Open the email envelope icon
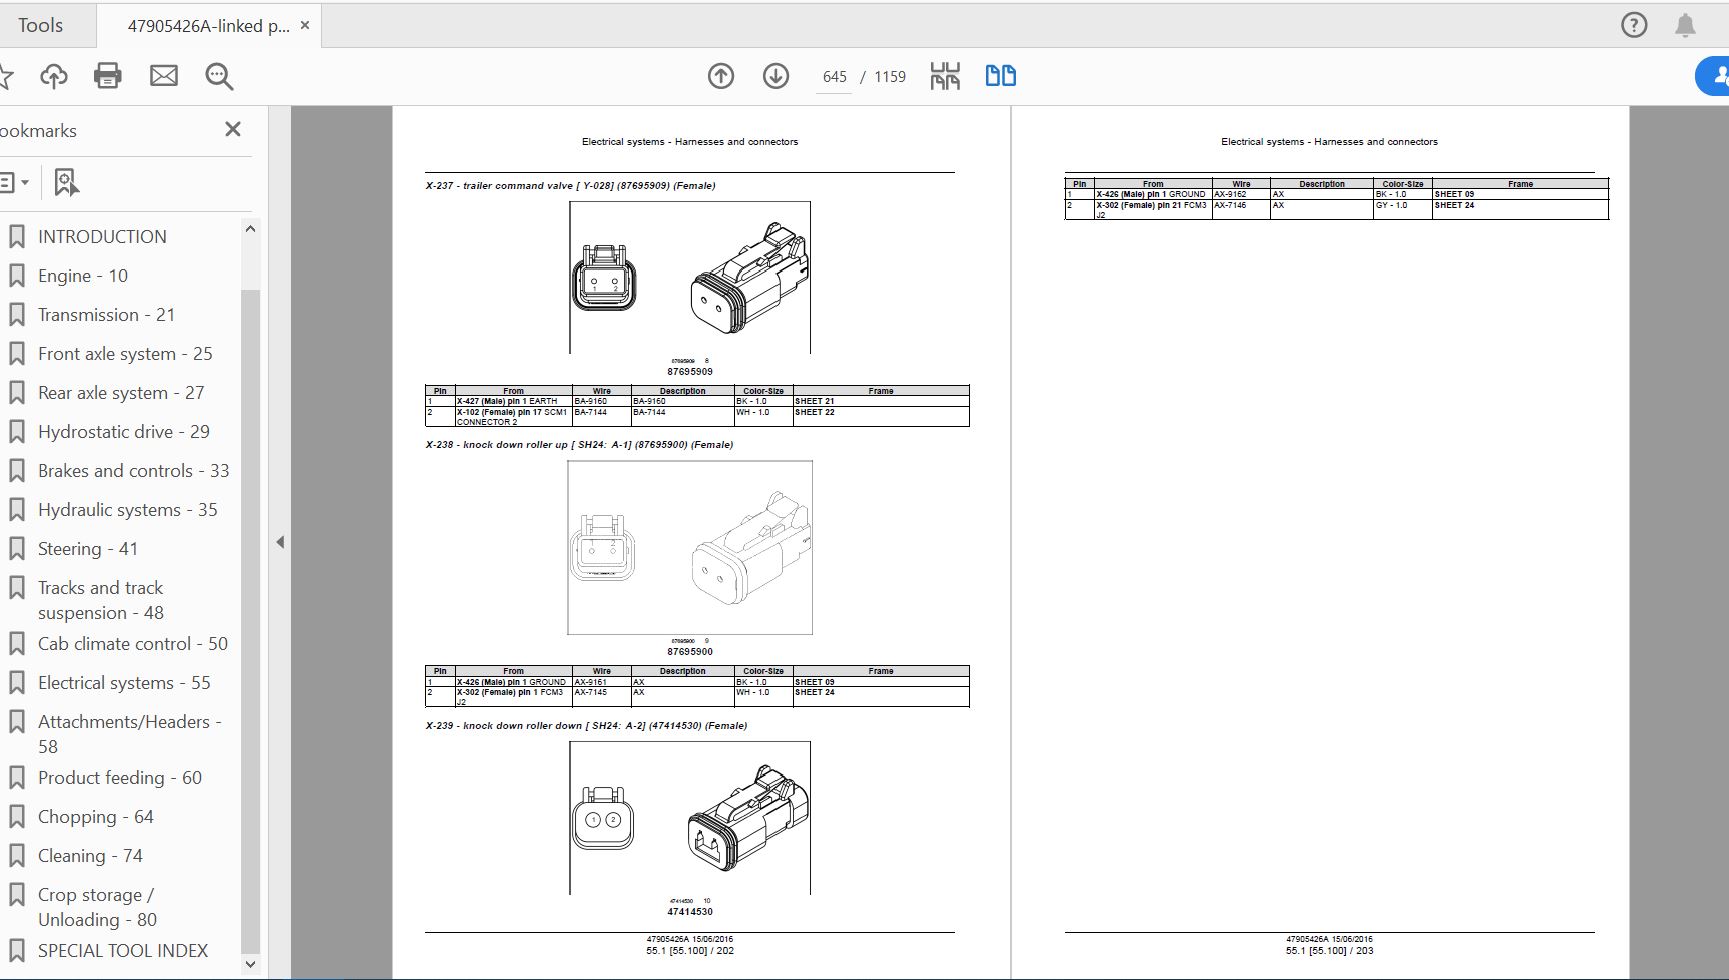The height and width of the screenshot is (980, 1729). (x=163, y=76)
